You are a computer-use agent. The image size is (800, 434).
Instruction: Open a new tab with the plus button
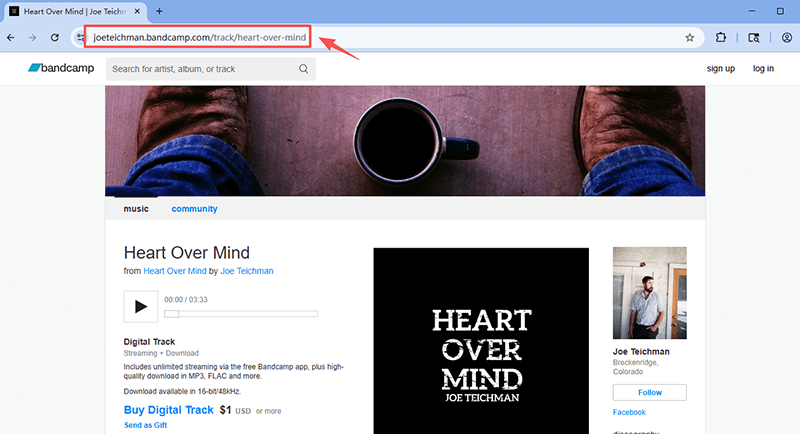click(159, 11)
